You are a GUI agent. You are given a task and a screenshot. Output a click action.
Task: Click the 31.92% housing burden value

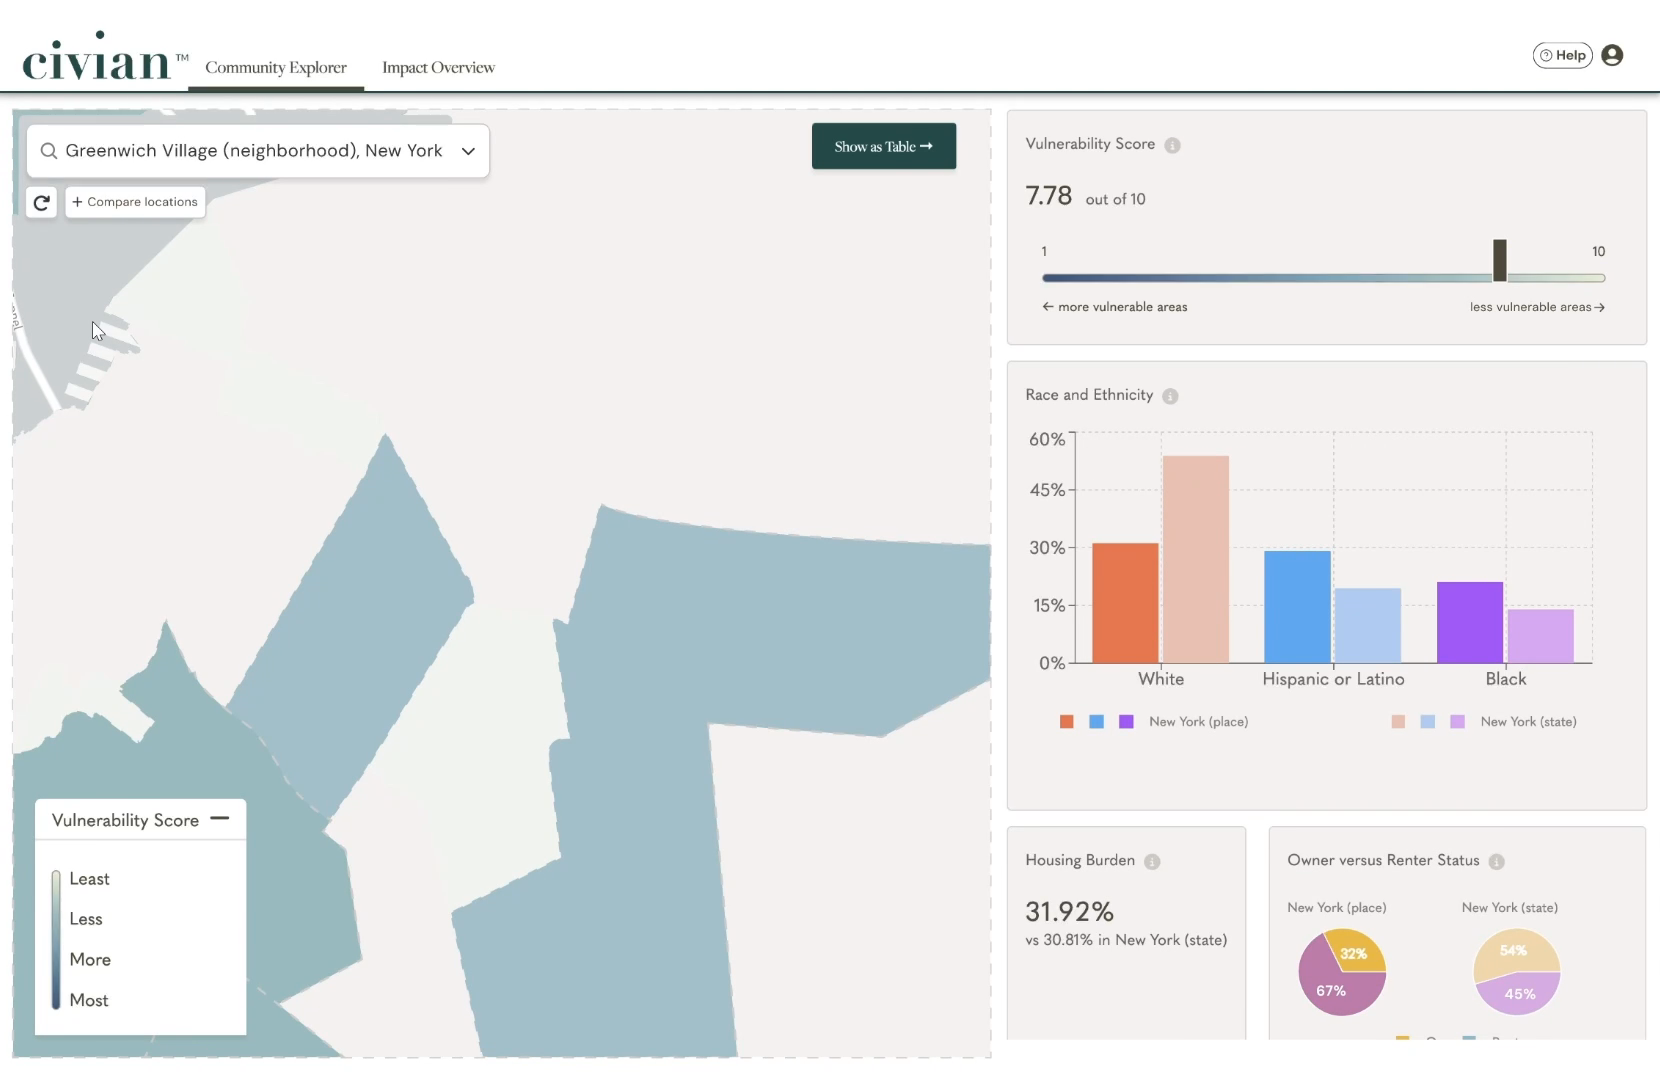tap(1069, 912)
